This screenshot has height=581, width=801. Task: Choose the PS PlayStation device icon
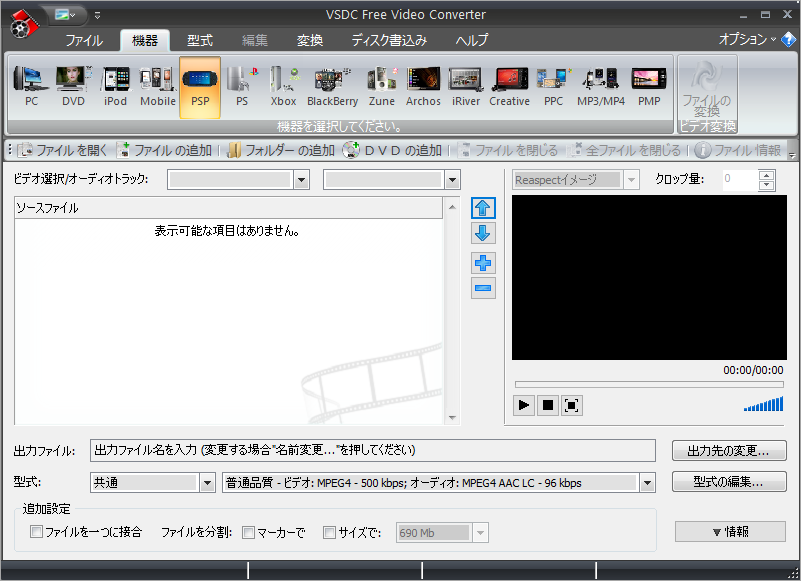(x=242, y=87)
